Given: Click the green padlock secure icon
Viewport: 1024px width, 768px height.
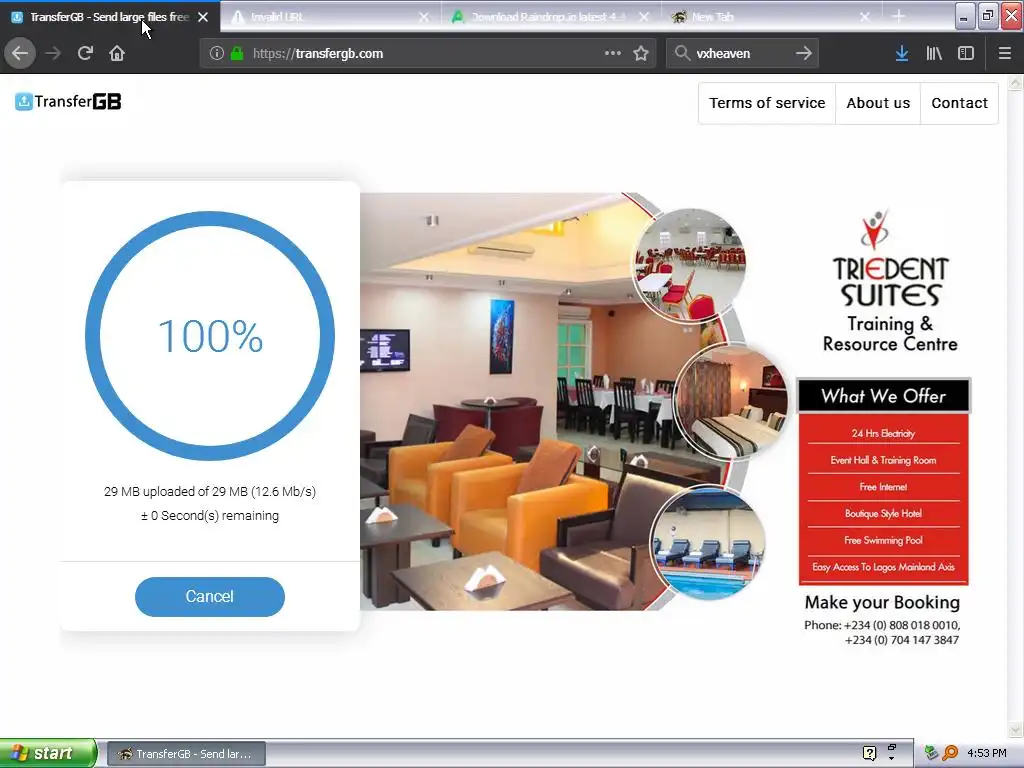Looking at the screenshot, I should (x=237, y=54).
